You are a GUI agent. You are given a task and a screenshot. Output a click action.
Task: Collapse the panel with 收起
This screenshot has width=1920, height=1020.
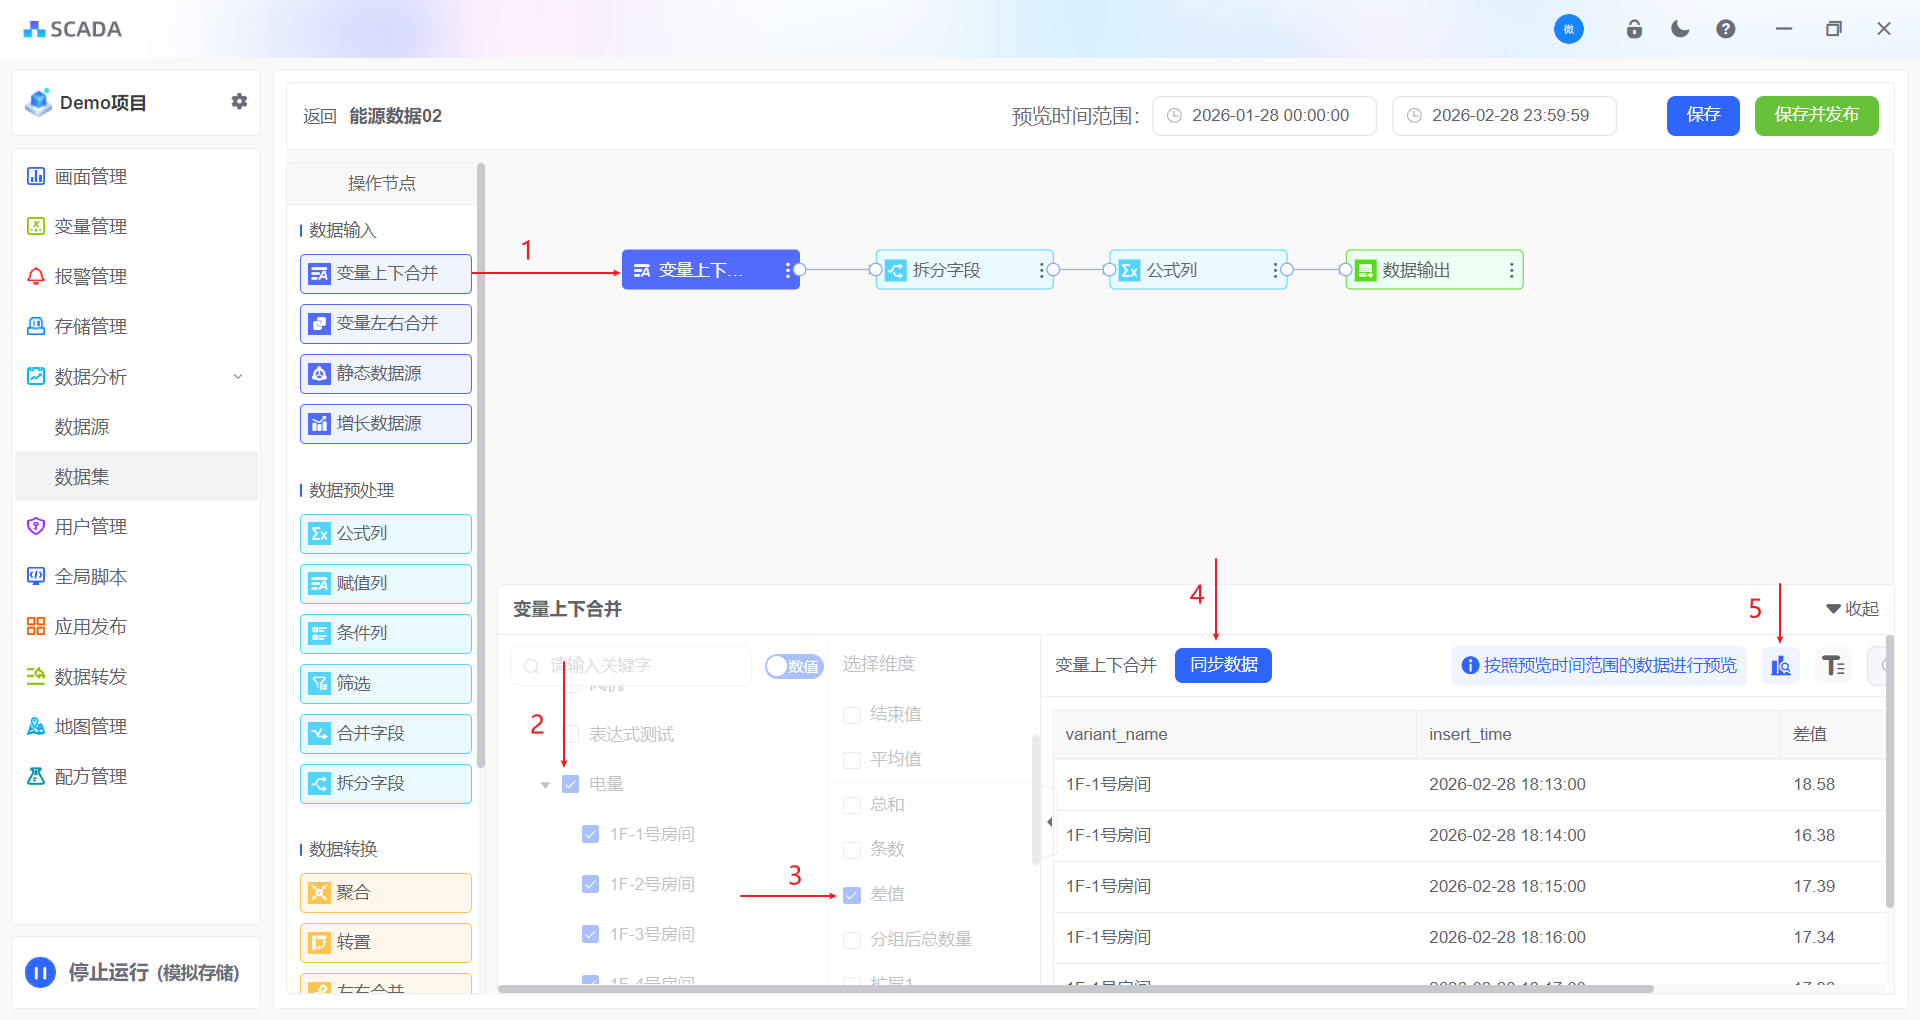pyautogui.click(x=1852, y=609)
